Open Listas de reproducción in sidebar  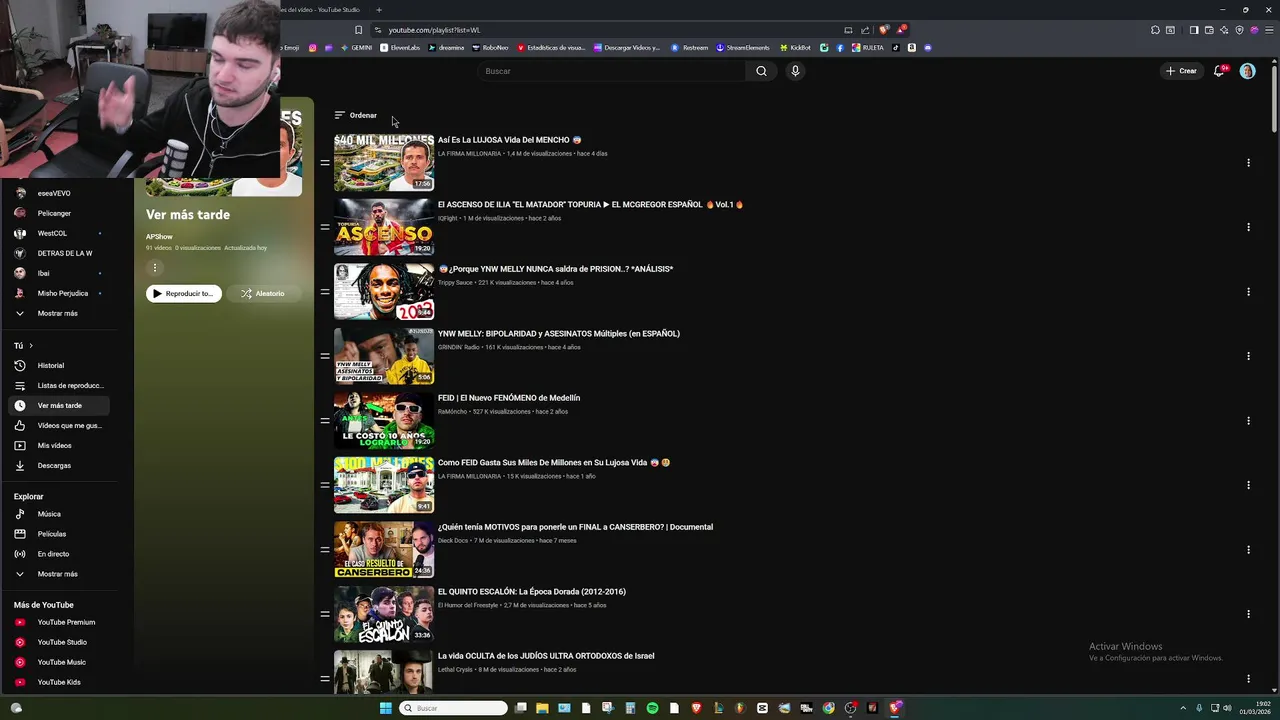(x=60, y=385)
